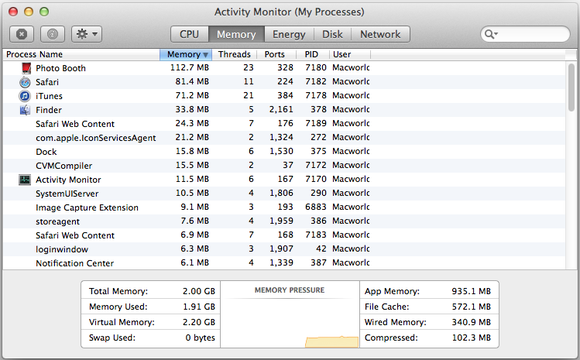This screenshot has height=360, width=580.
Task: Select the Photo Booth app icon
Action: [x=26, y=68]
